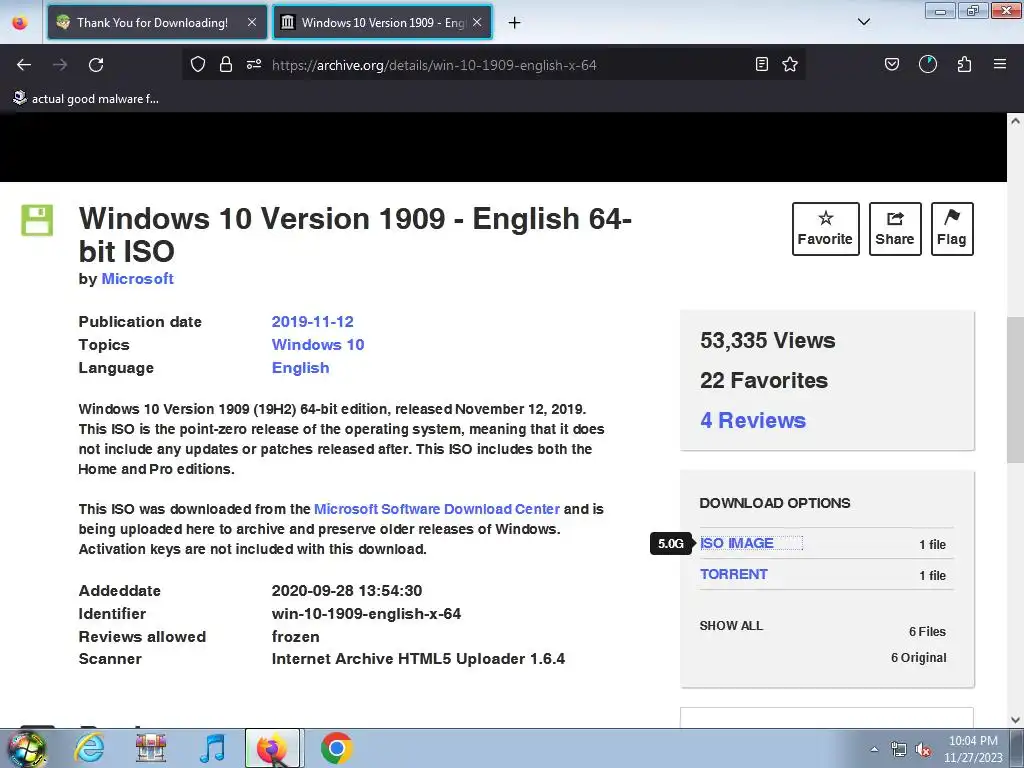The image size is (1024, 768).
Task: Open the downloads progress icon
Action: pyautogui.click(x=928, y=64)
